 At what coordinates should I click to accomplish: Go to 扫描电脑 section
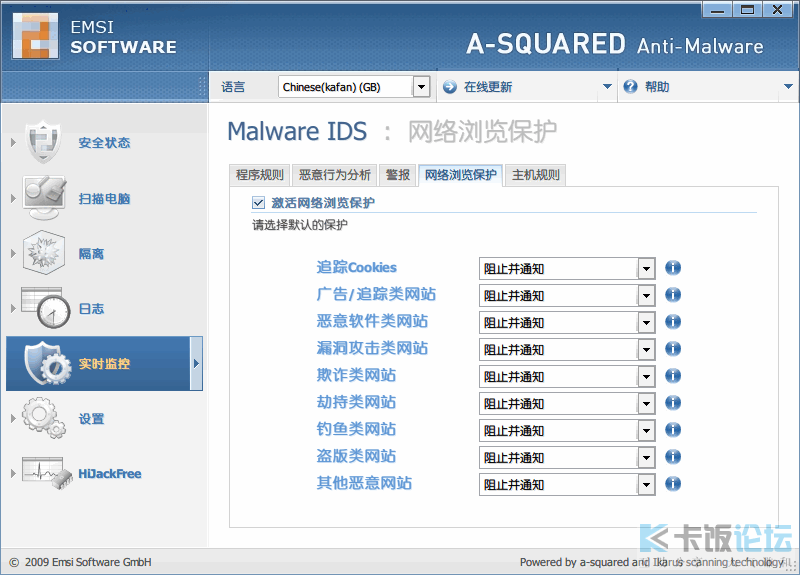pos(104,198)
